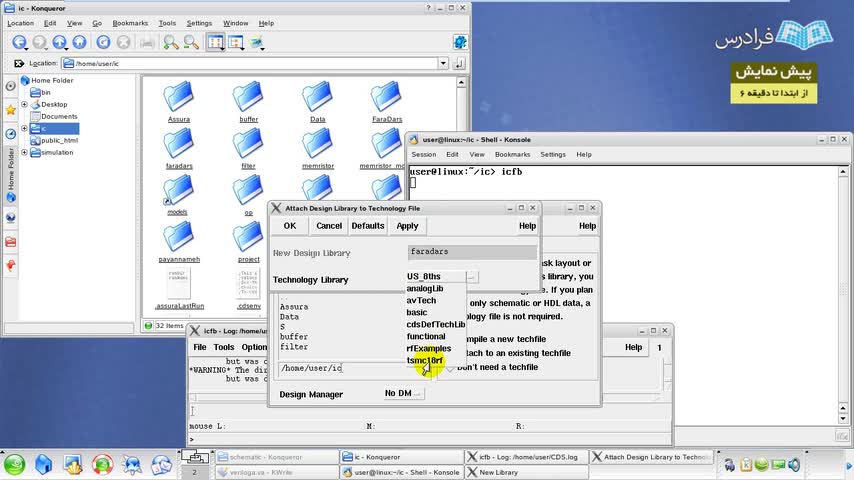Select Assura in the New Library directory list
The width and height of the screenshot is (854, 480).
click(294, 307)
